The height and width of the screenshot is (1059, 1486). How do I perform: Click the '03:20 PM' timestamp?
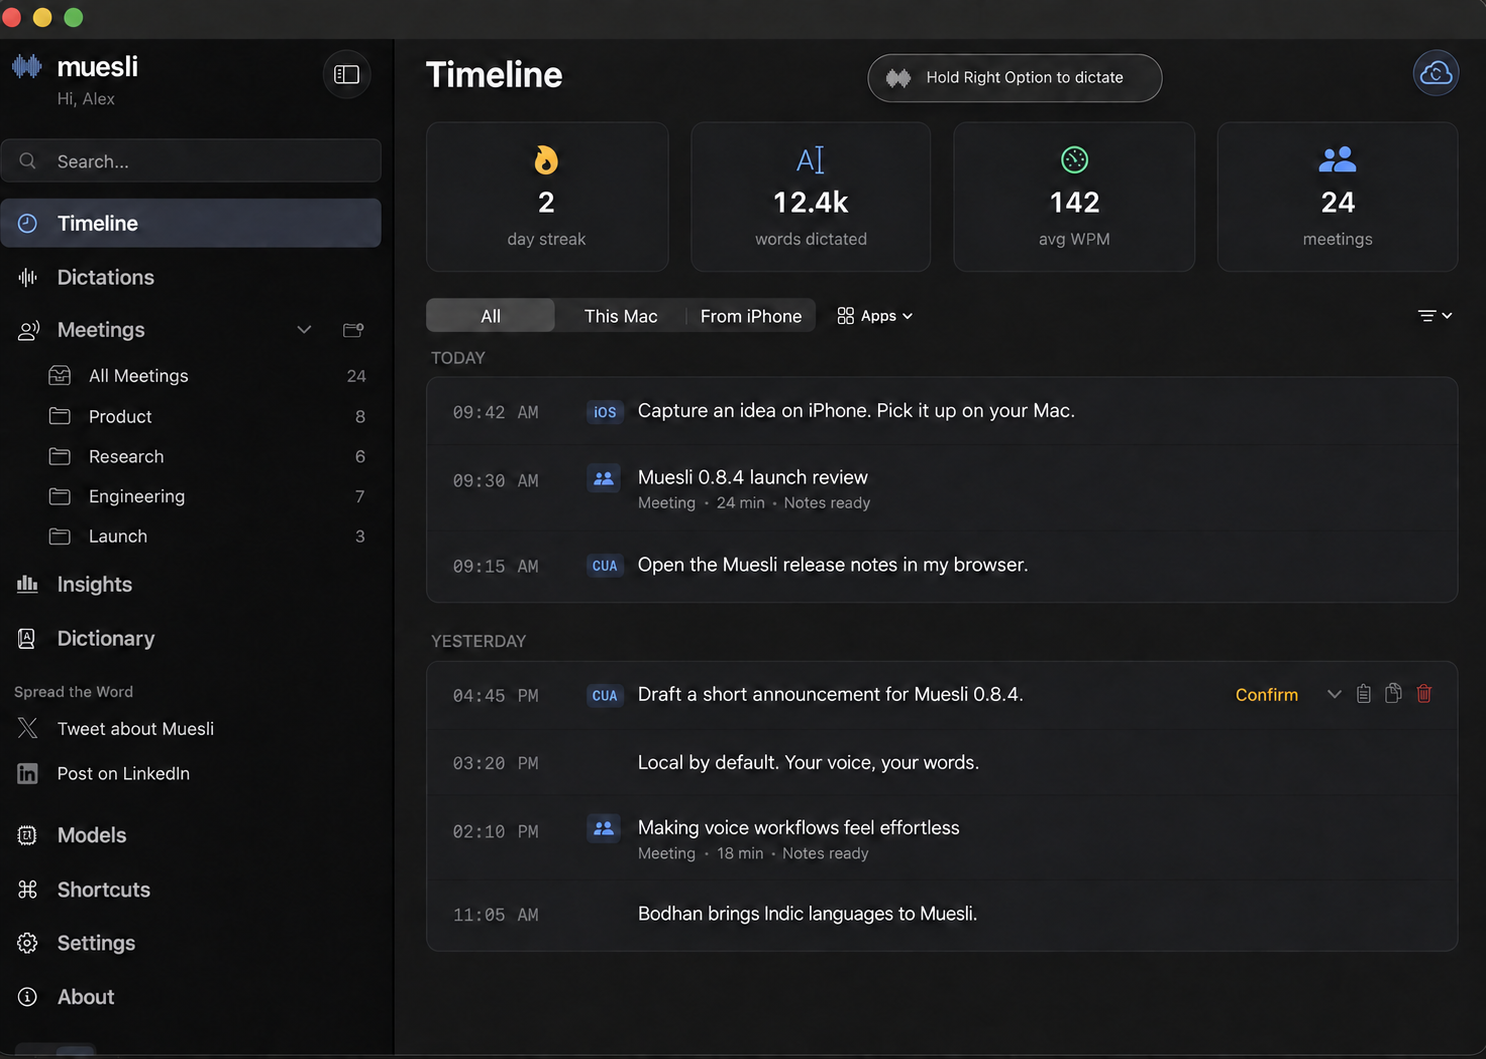click(495, 764)
